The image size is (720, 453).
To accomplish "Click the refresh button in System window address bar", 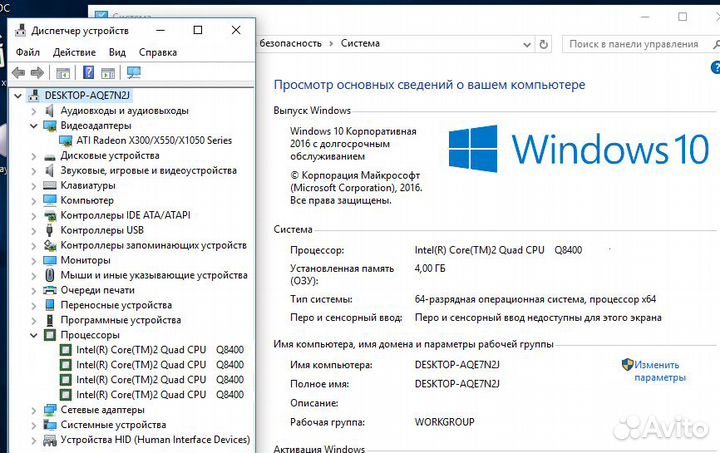I will pyautogui.click(x=544, y=44).
